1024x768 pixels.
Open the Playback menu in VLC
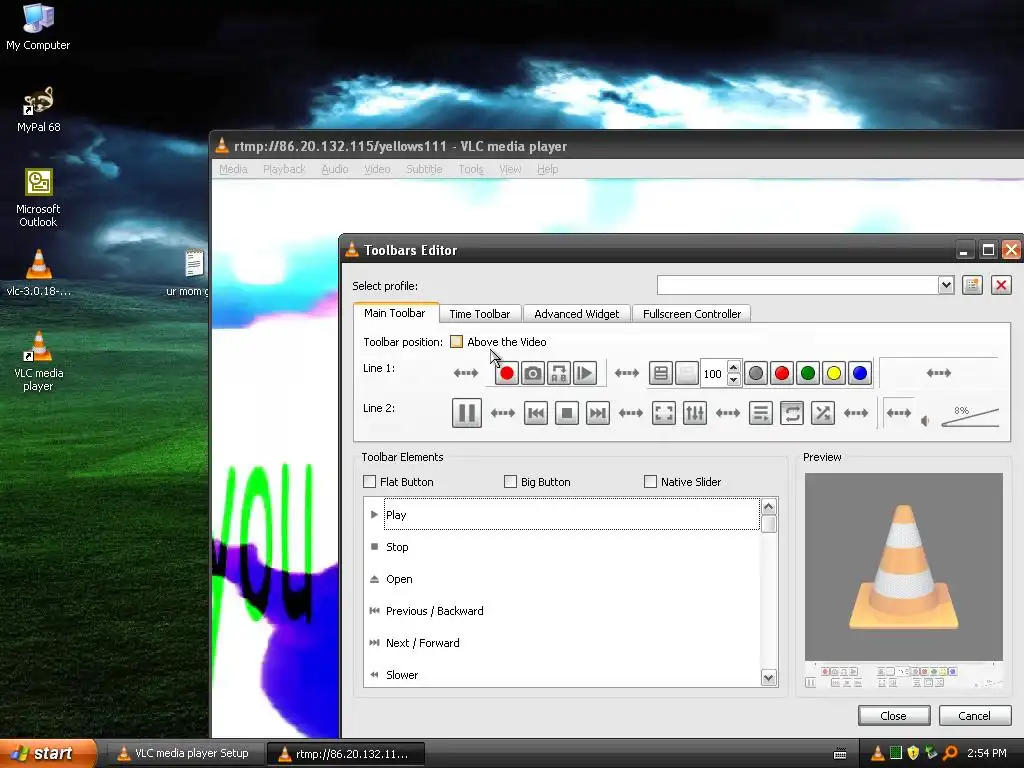[284, 169]
